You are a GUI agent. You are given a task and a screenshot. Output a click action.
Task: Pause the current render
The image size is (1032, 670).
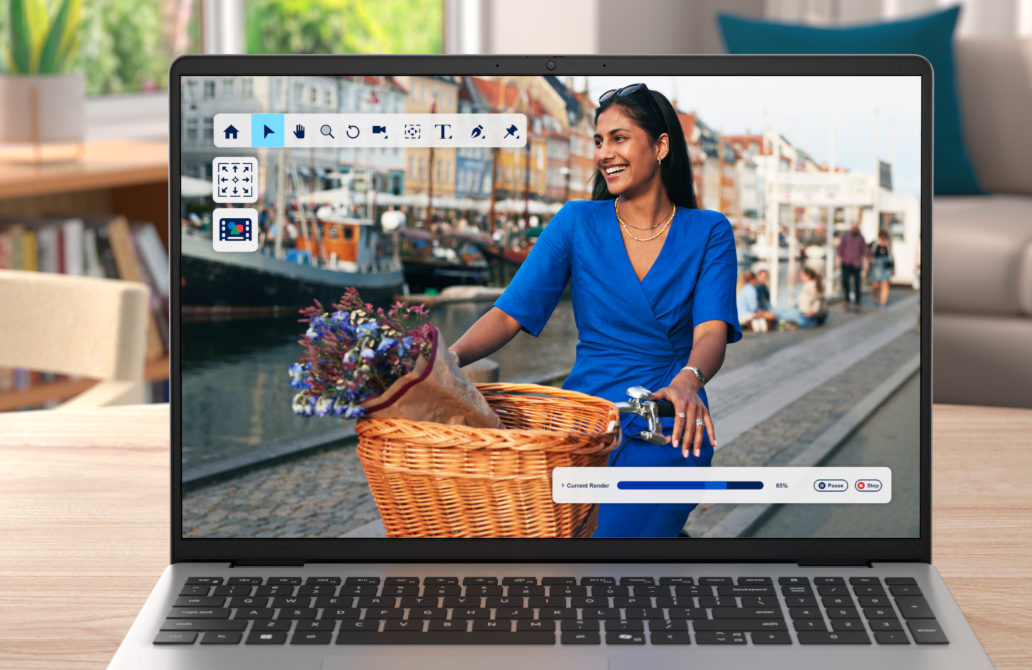click(830, 485)
